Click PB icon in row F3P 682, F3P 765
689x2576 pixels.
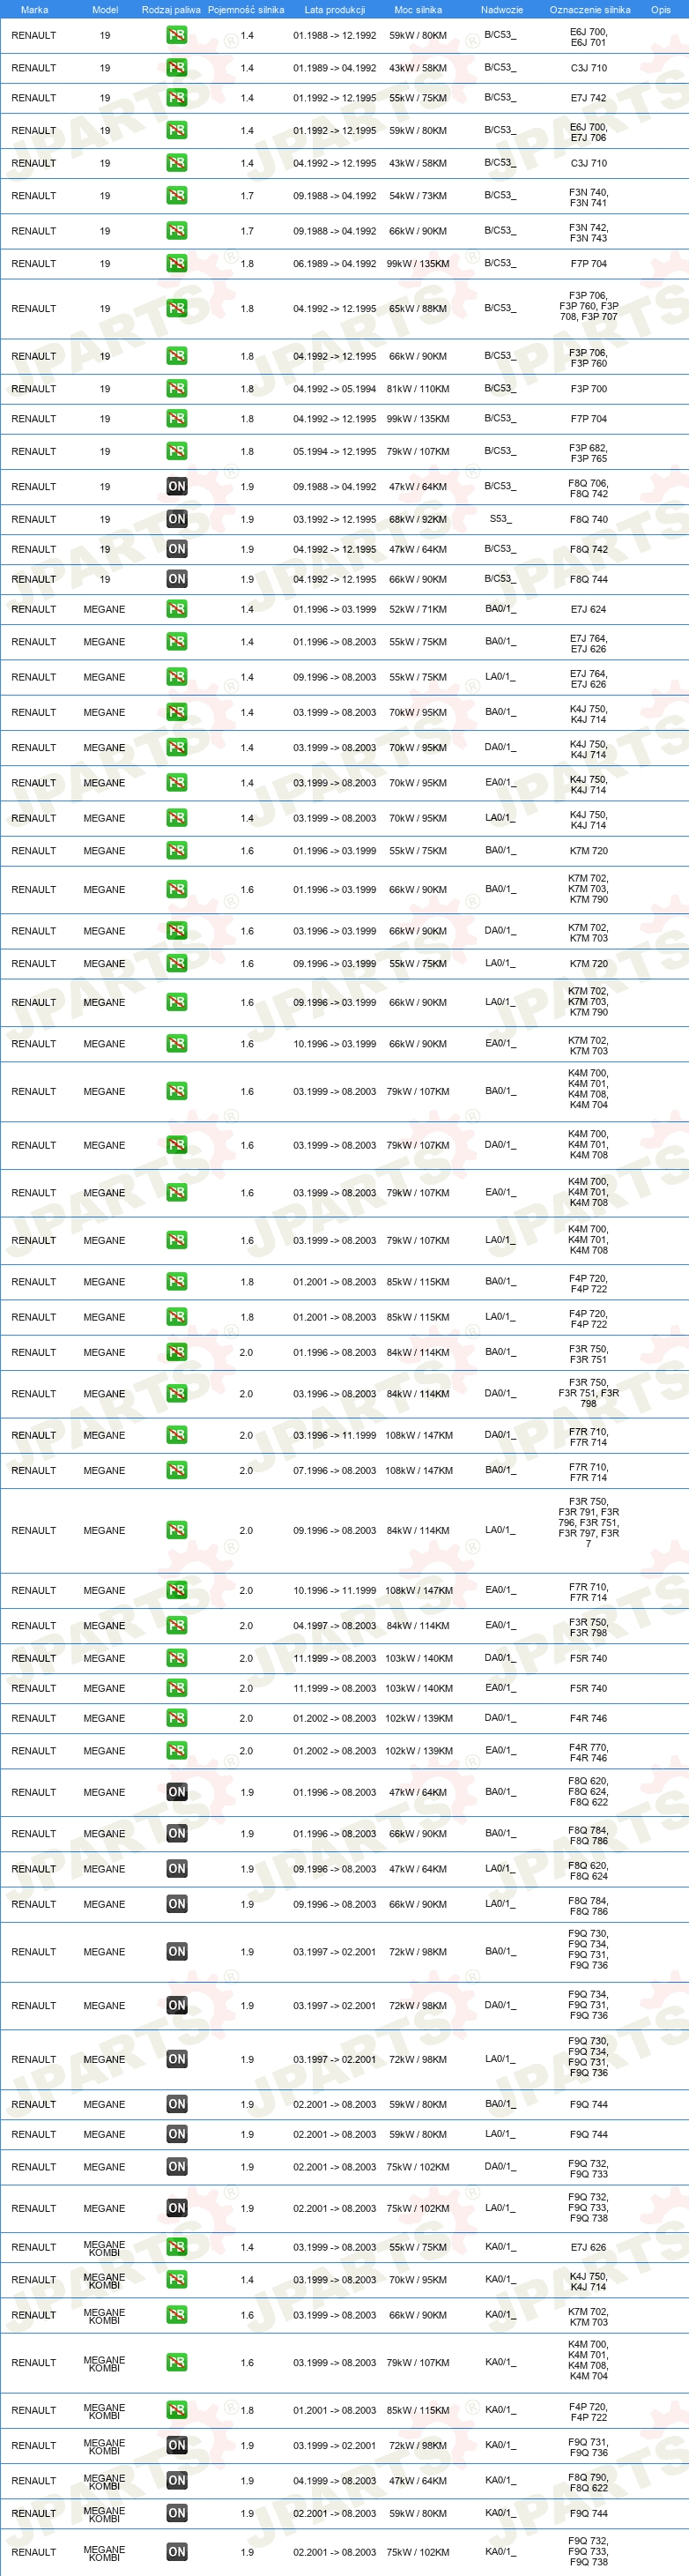(177, 452)
